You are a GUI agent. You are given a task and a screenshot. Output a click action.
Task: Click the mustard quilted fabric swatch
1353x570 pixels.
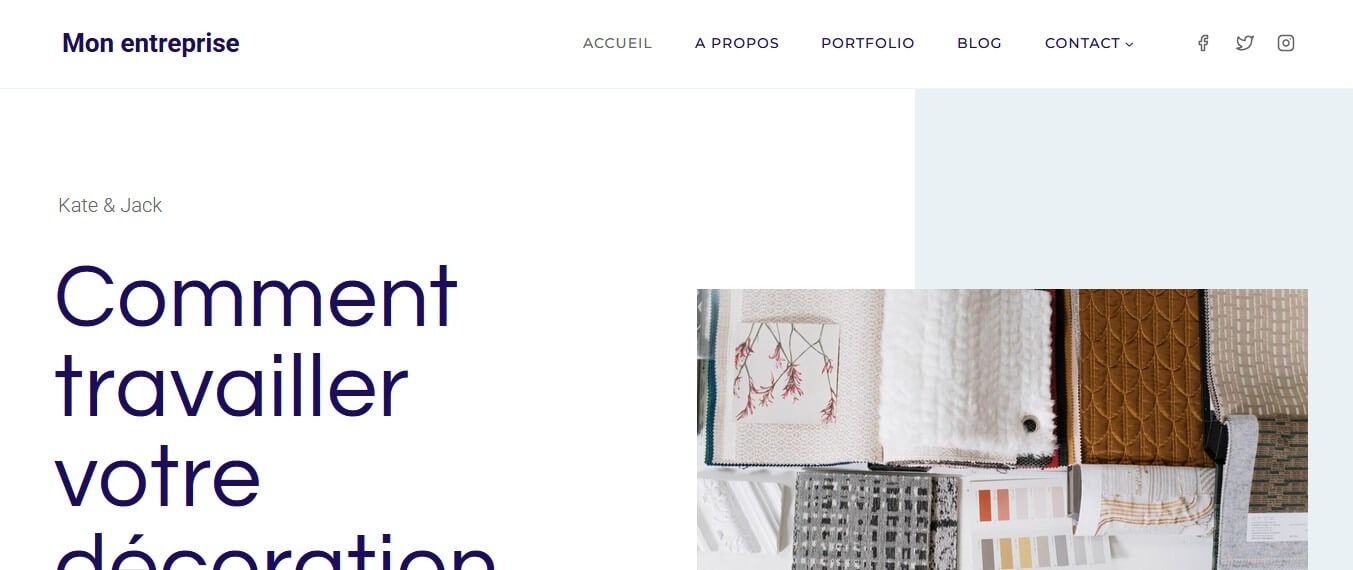tap(1140, 376)
